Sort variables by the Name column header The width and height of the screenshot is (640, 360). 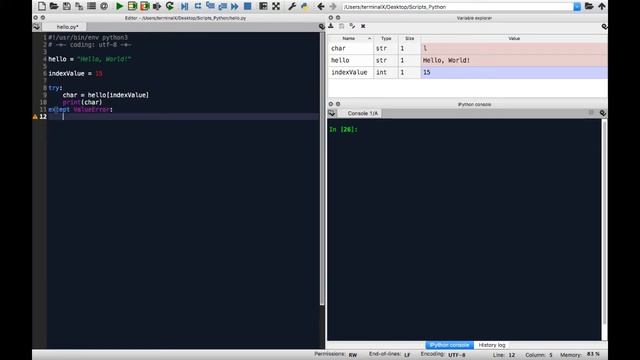[350, 38]
